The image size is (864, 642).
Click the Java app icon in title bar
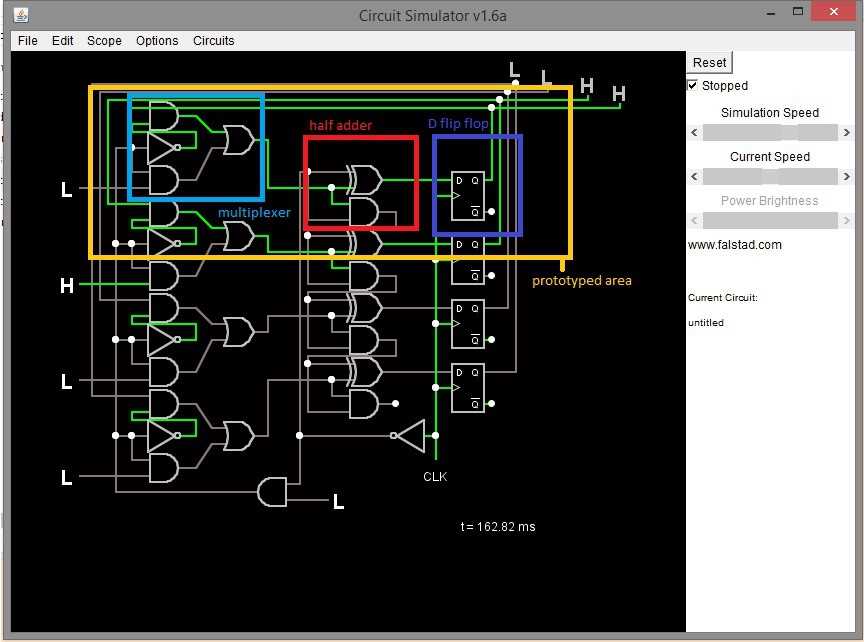[21, 15]
